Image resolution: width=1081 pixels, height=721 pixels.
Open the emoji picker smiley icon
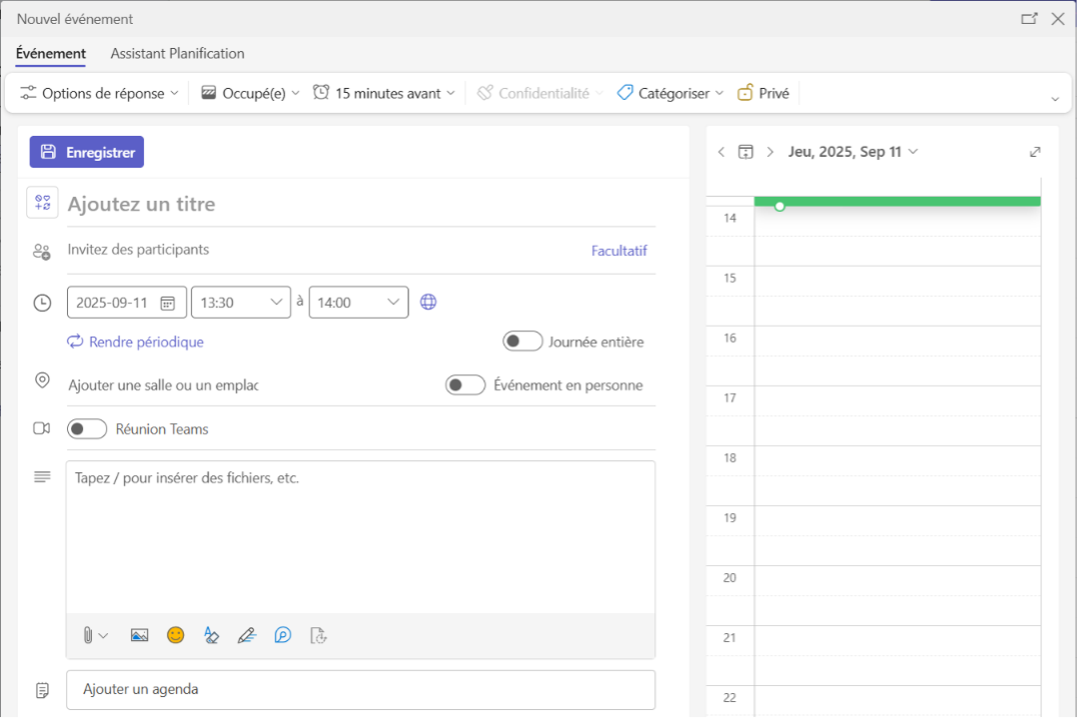pyautogui.click(x=176, y=635)
